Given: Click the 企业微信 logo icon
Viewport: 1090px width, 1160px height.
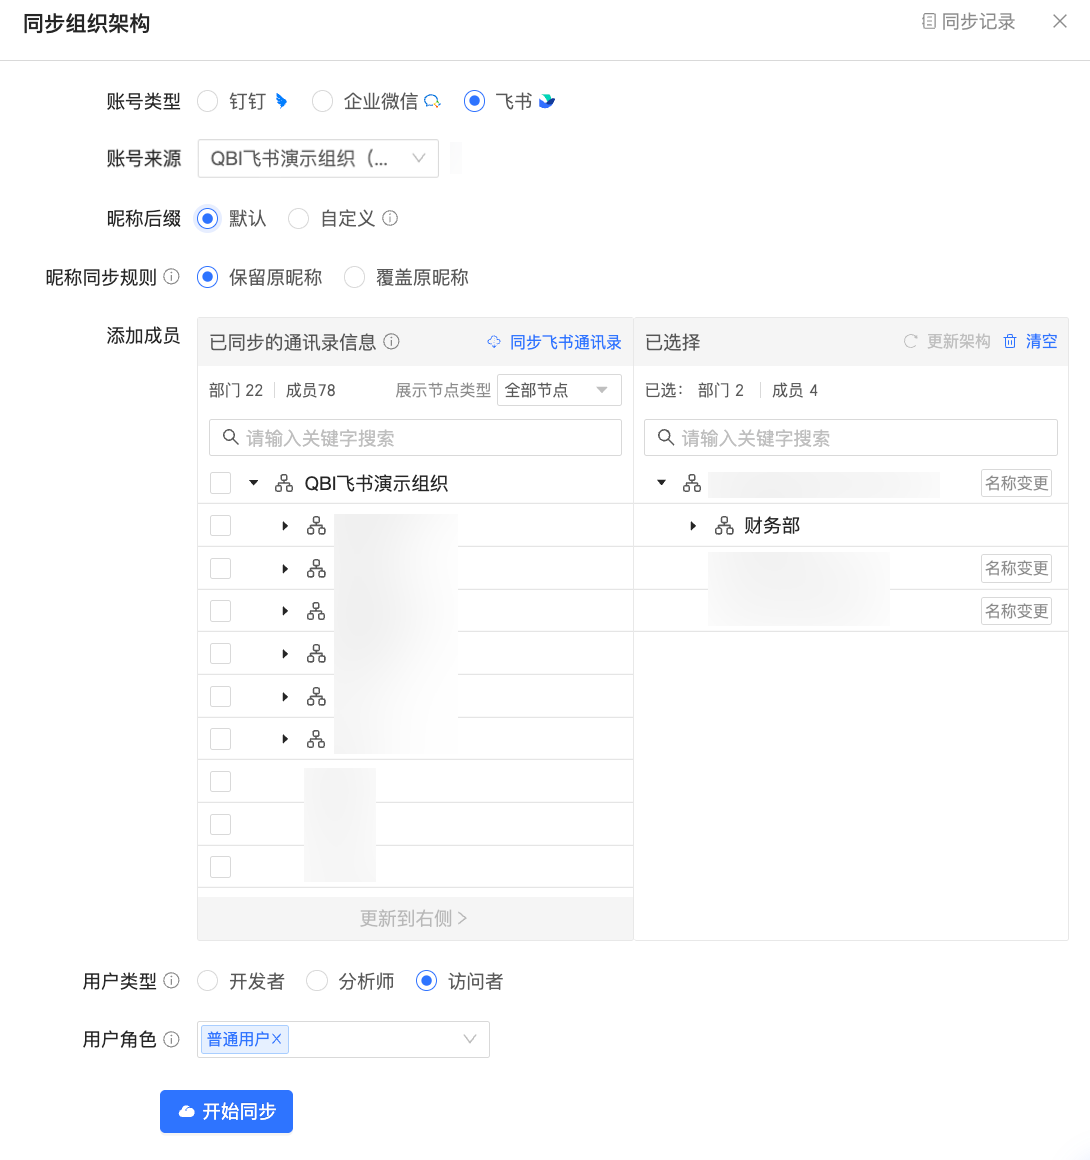Looking at the screenshot, I should (432, 100).
